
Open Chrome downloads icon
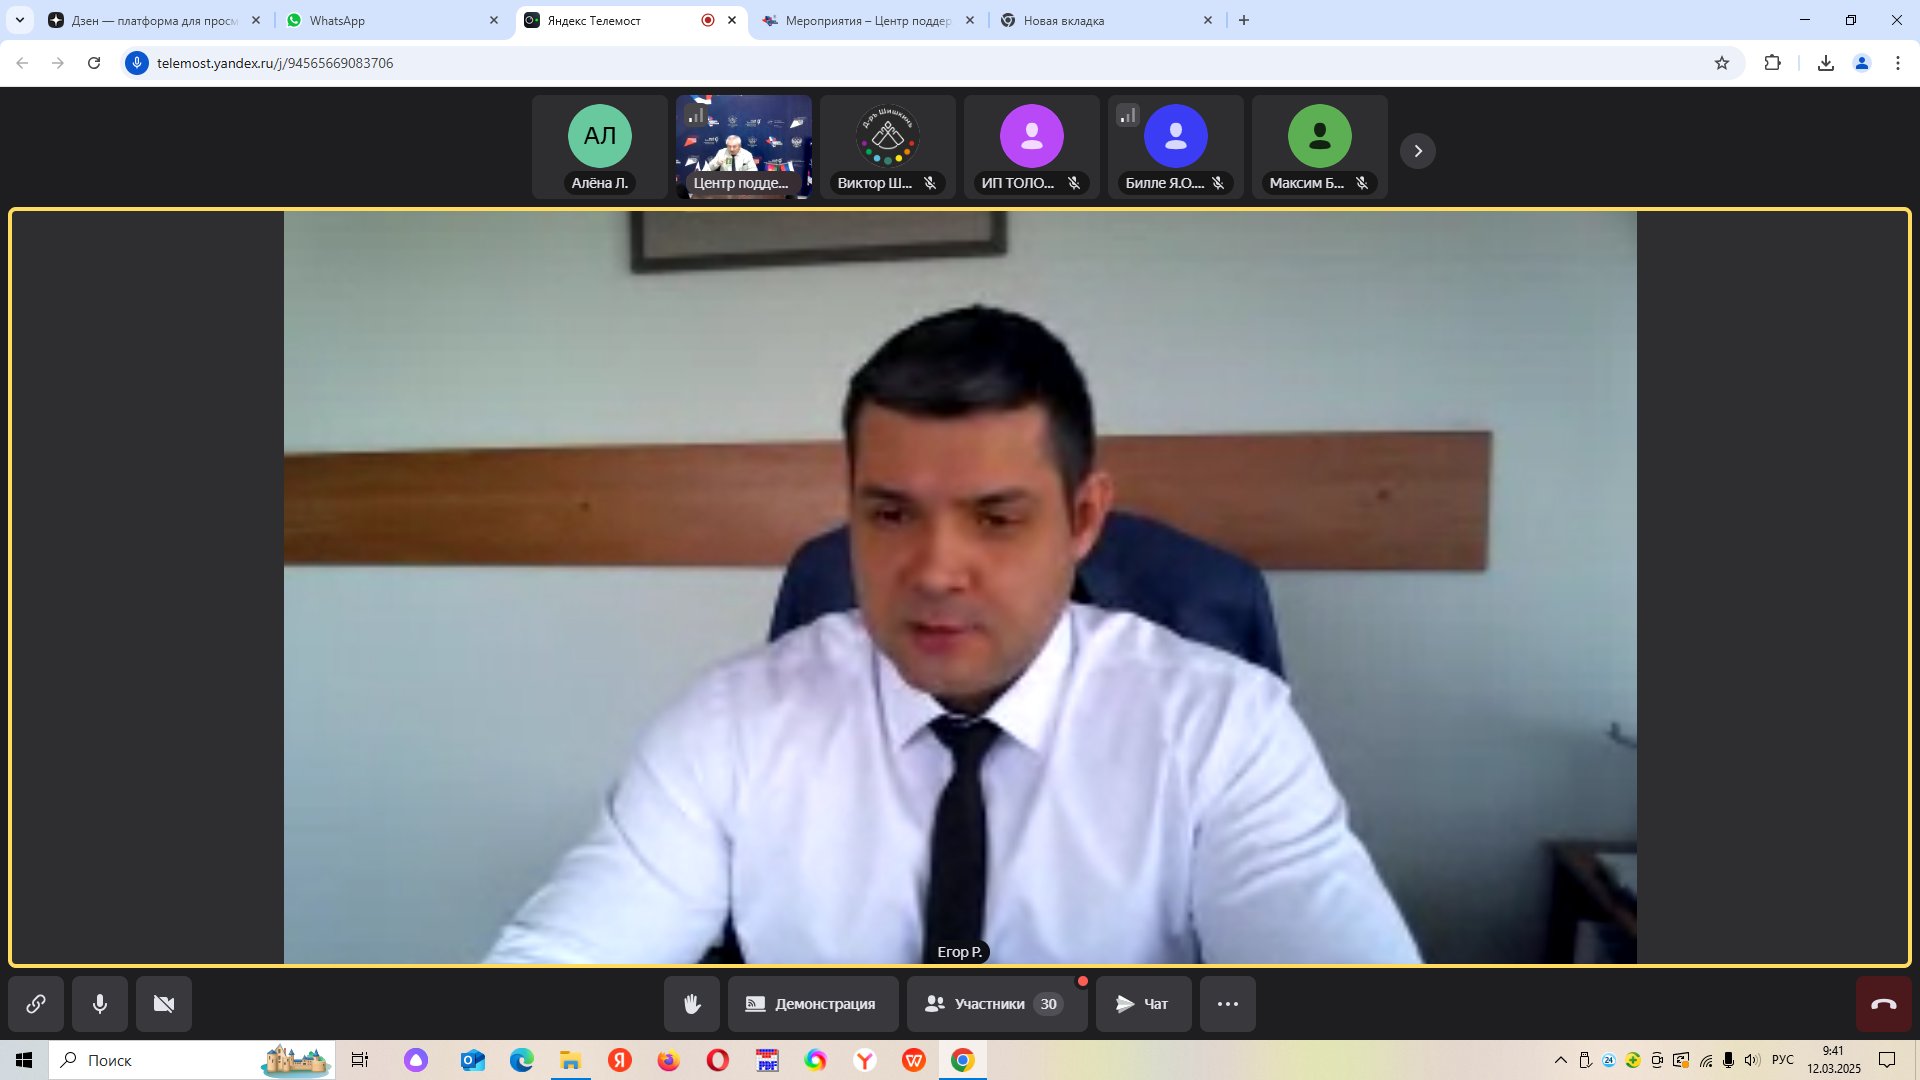coord(1825,63)
